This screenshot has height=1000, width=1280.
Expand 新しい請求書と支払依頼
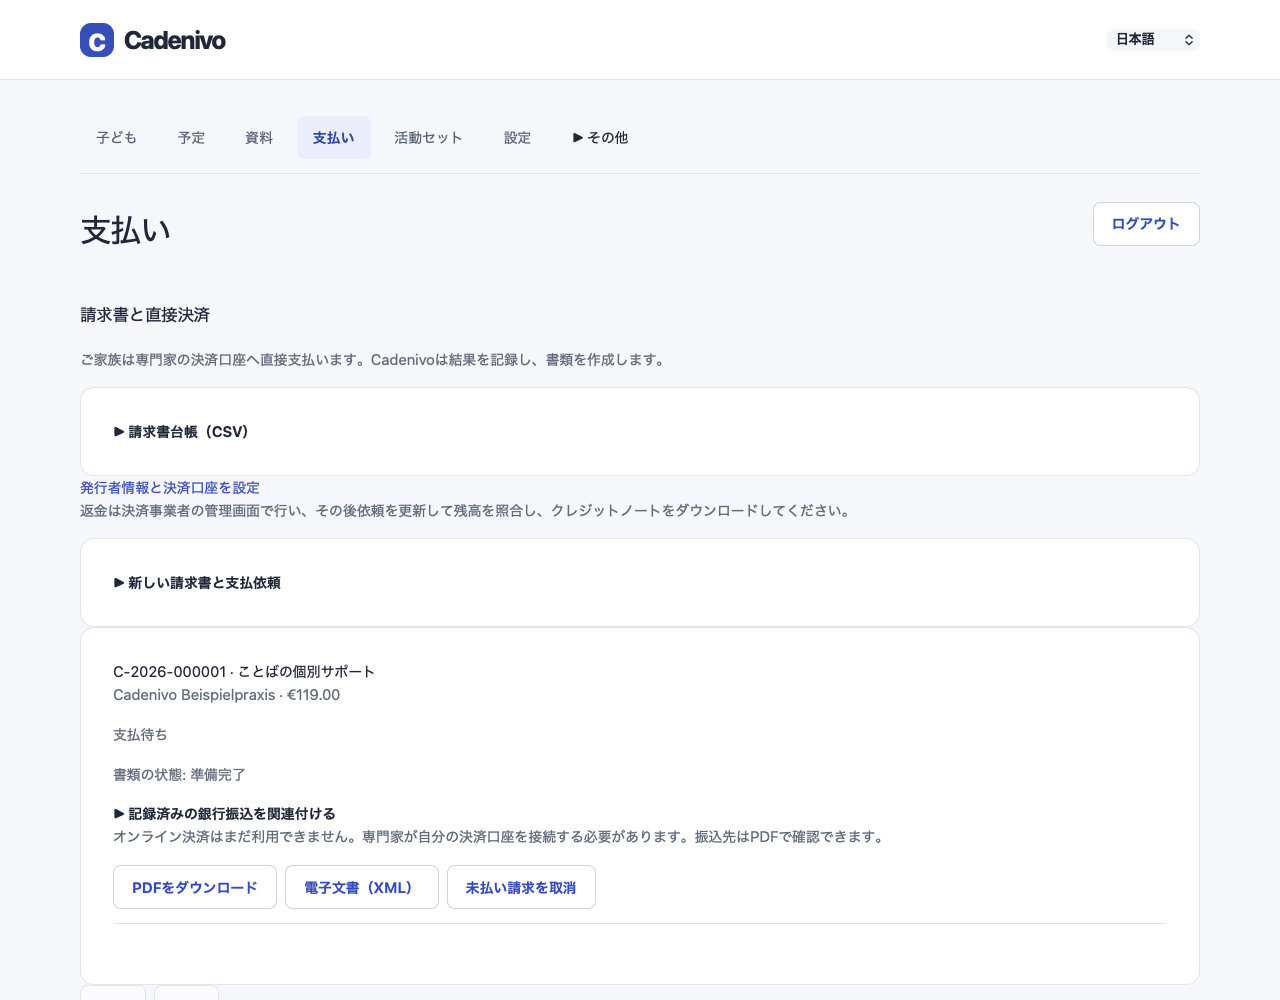point(197,583)
